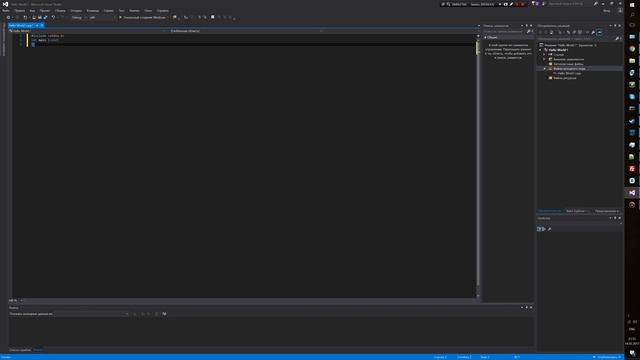Close the Hello World.cpp editor tab
Image resolution: width=640 pixels, height=360 pixels.
(x=42, y=25)
